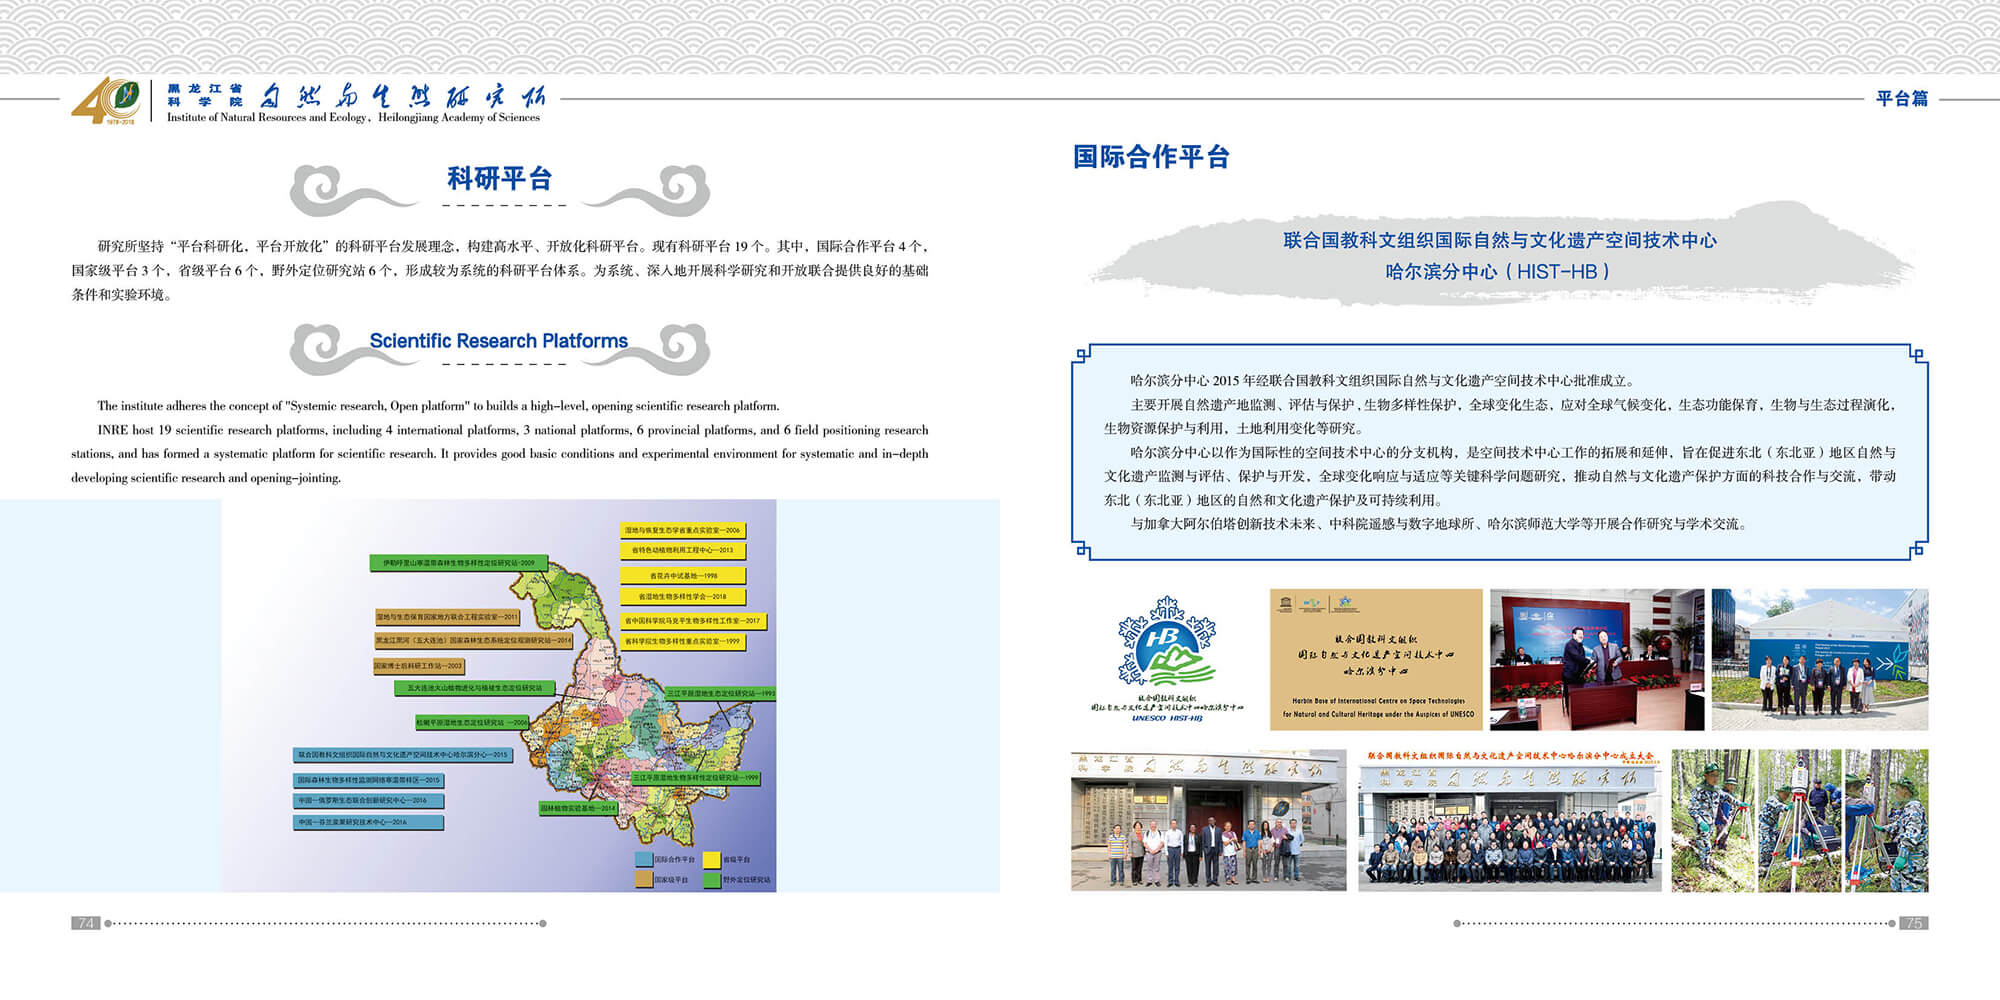Click the English institute name under the header
Image resolution: width=2000 pixels, height=1000 pixels.
[x=353, y=118]
